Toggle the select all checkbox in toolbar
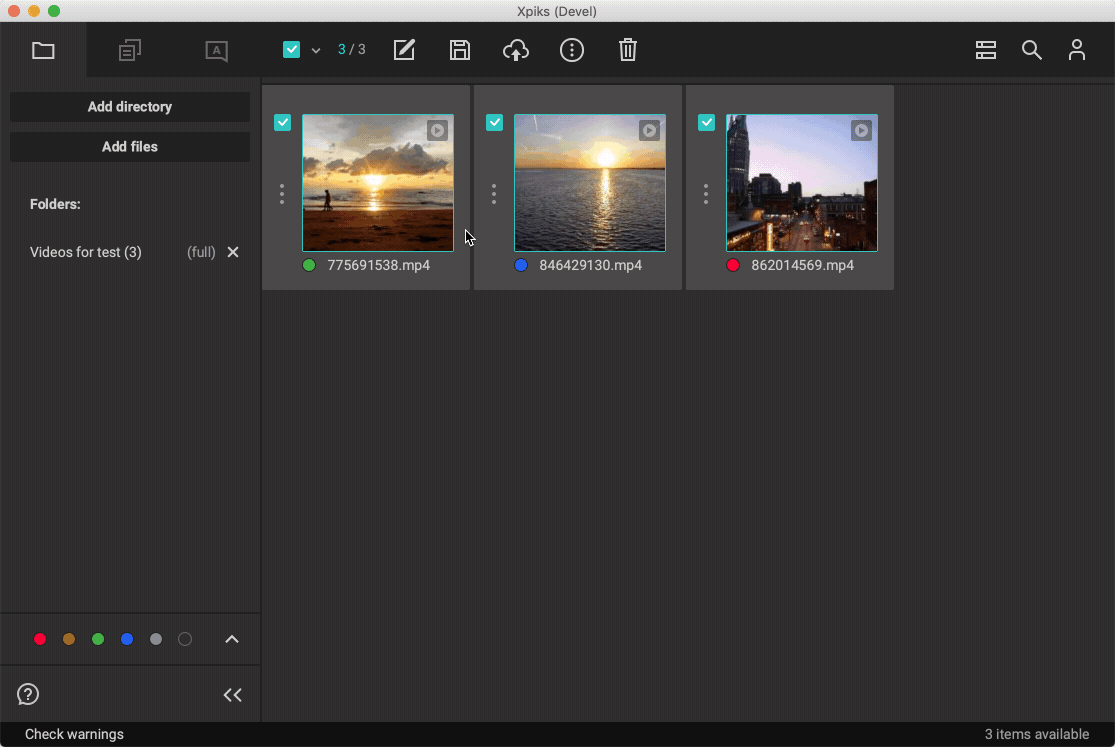The height and width of the screenshot is (747, 1115). 292,50
